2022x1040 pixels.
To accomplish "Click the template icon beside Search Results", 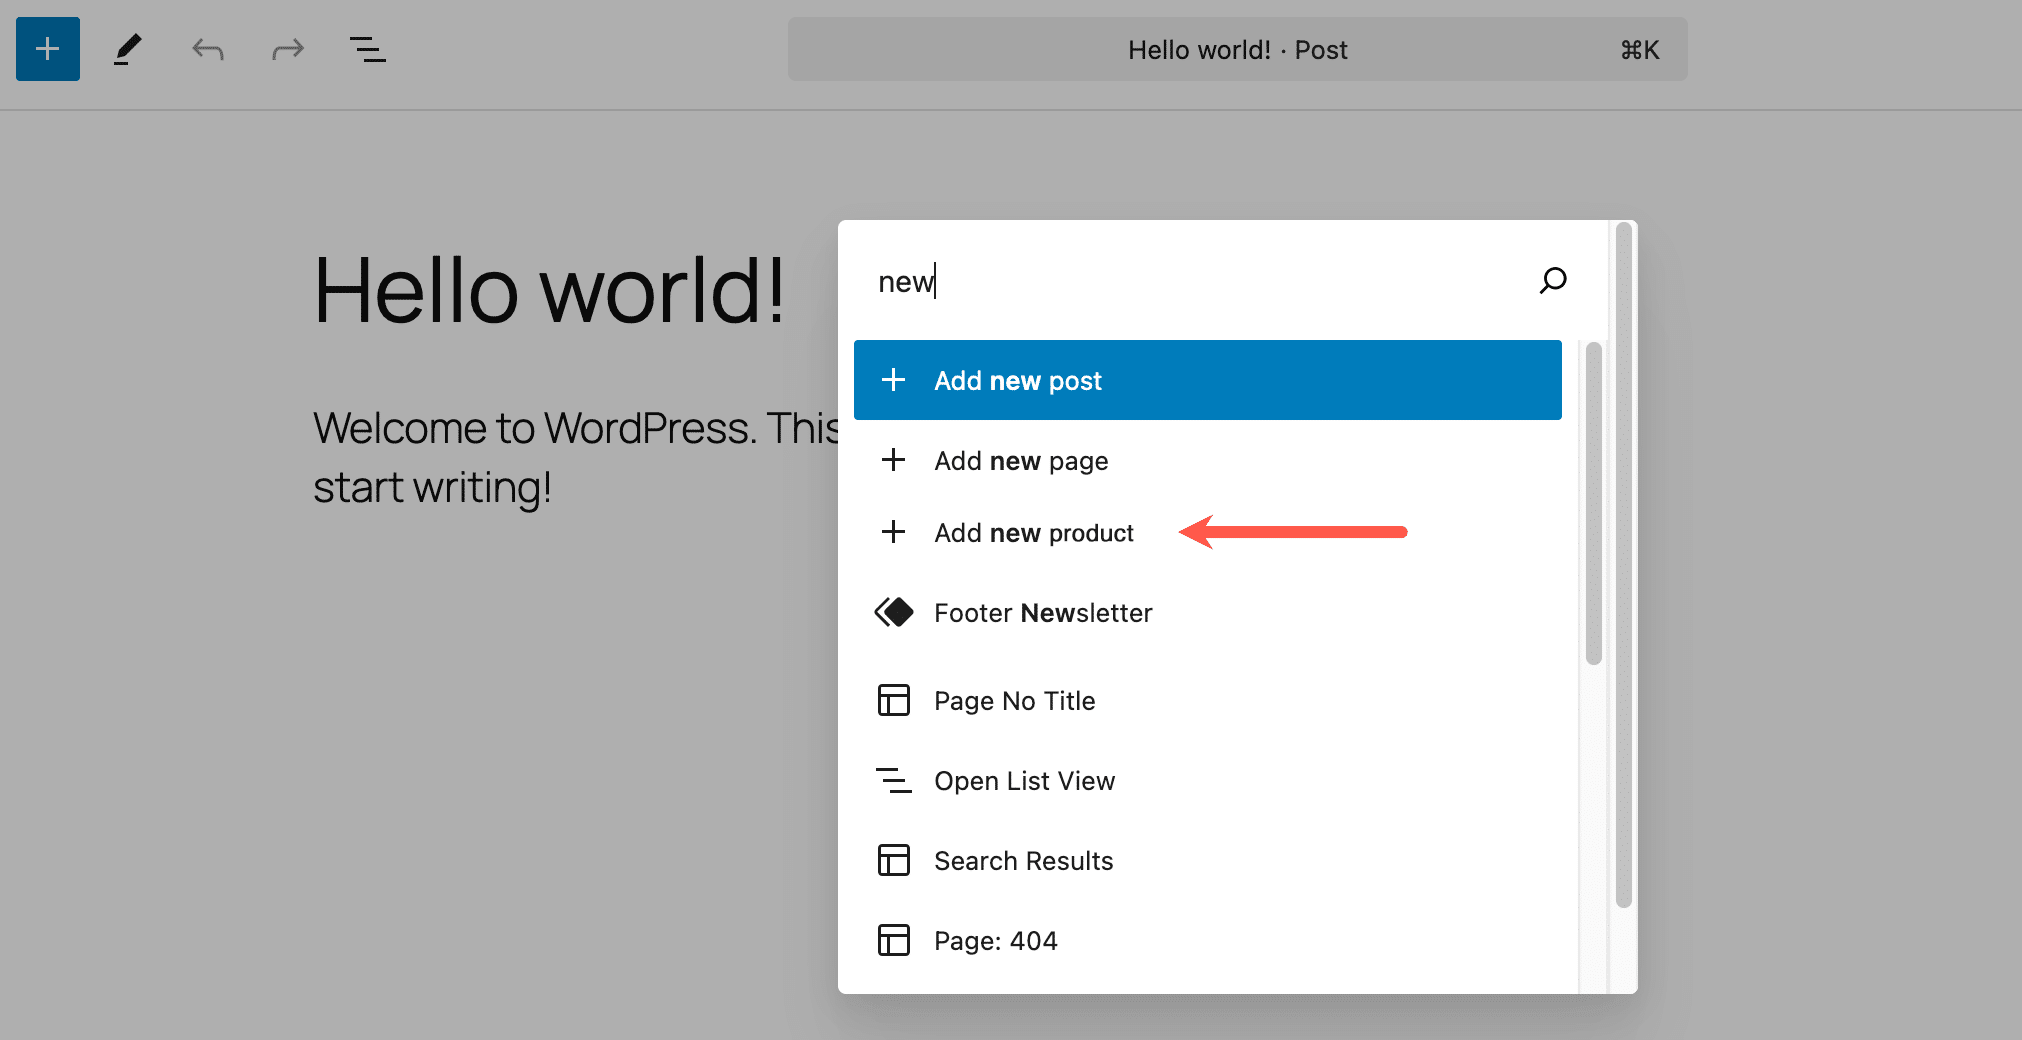I will [x=893, y=860].
